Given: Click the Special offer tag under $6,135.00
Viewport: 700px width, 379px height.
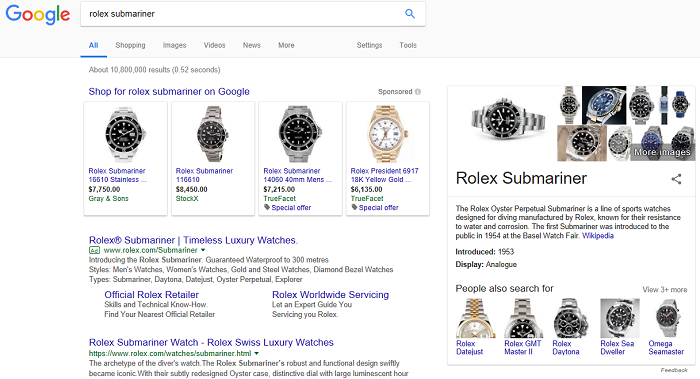Looking at the screenshot, I should click(375, 208).
